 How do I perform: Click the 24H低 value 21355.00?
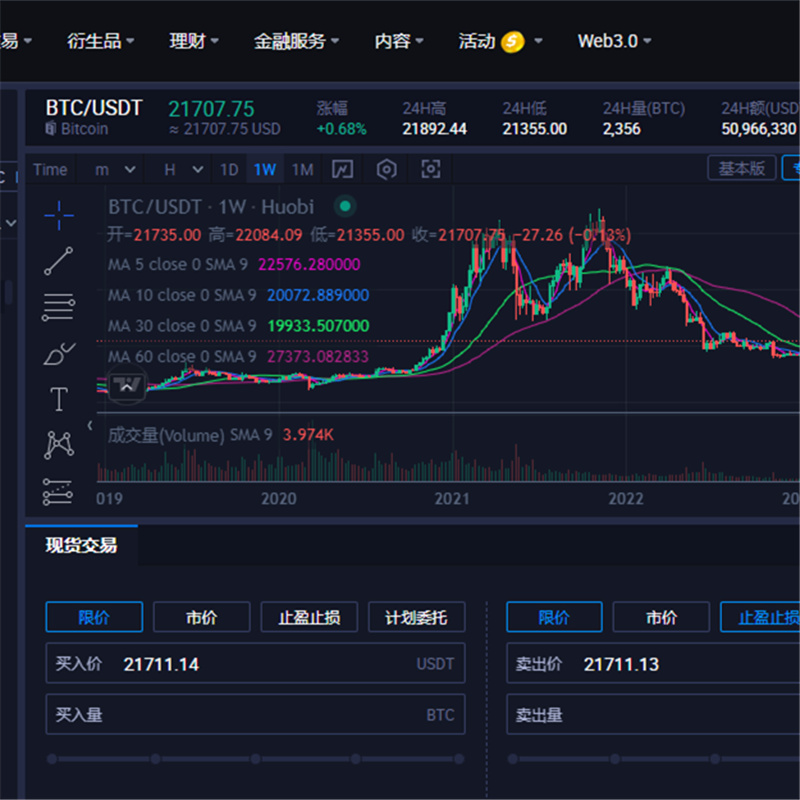[x=534, y=129]
